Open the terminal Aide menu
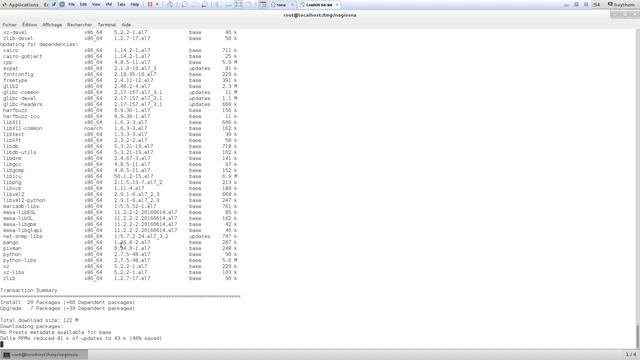This screenshot has width=640, height=360. click(x=126, y=24)
